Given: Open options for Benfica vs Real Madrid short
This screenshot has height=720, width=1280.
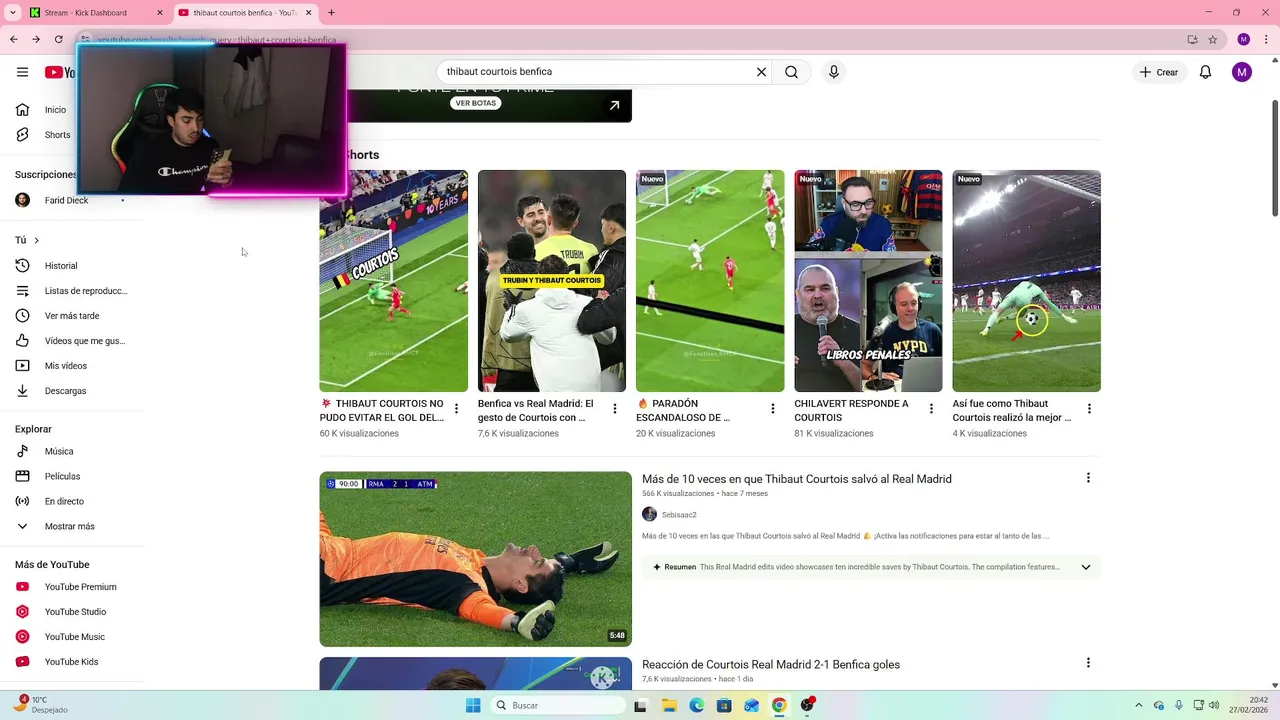Looking at the screenshot, I should pos(614,409).
